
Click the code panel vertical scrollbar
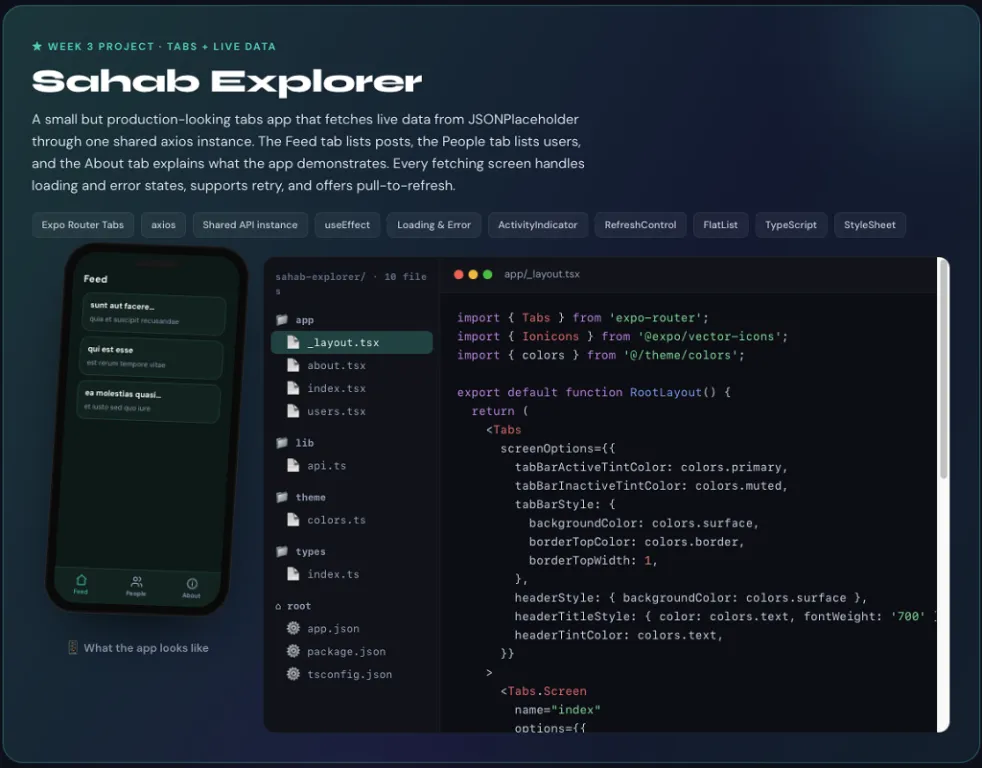[943, 370]
